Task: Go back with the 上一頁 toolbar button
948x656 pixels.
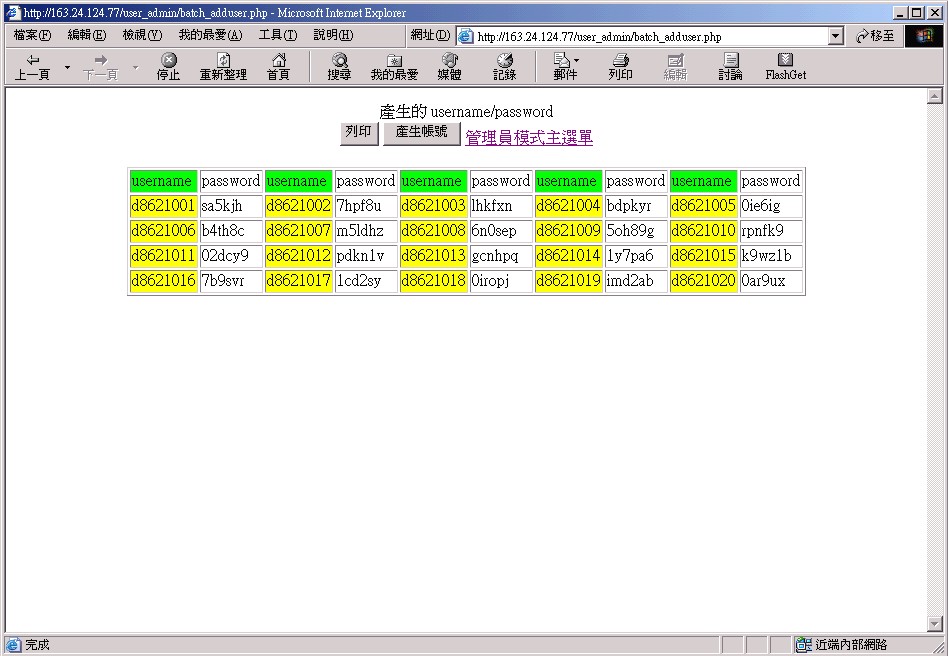Action: click(33, 67)
